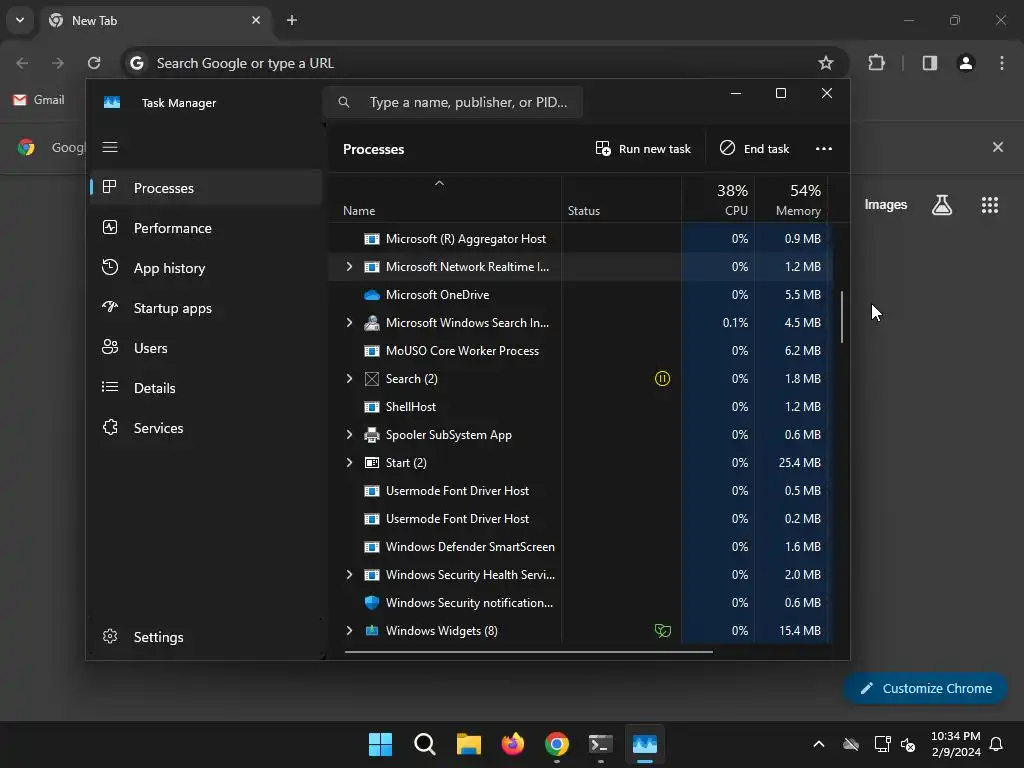Open the Task Manager hamburger navigation menu
This screenshot has height=768, width=1024.
(x=110, y=147)
